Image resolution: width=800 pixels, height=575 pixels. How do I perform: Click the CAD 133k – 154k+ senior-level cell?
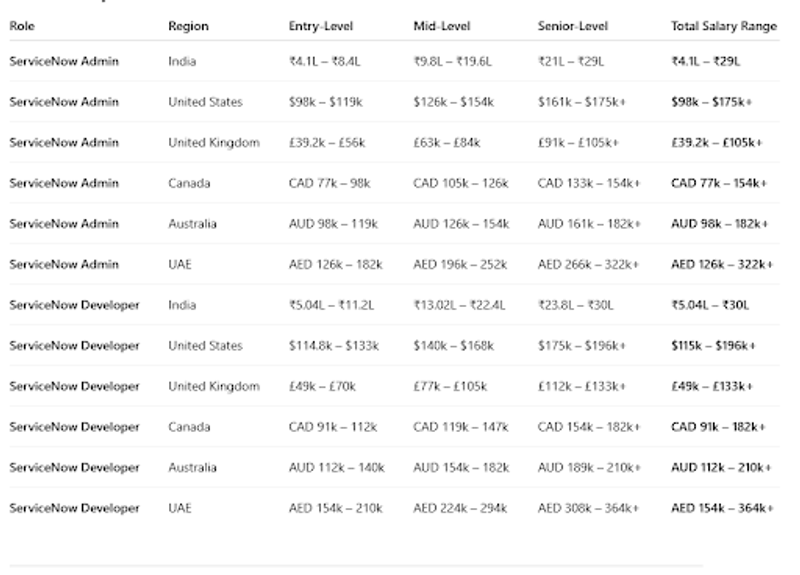point(588,183)
